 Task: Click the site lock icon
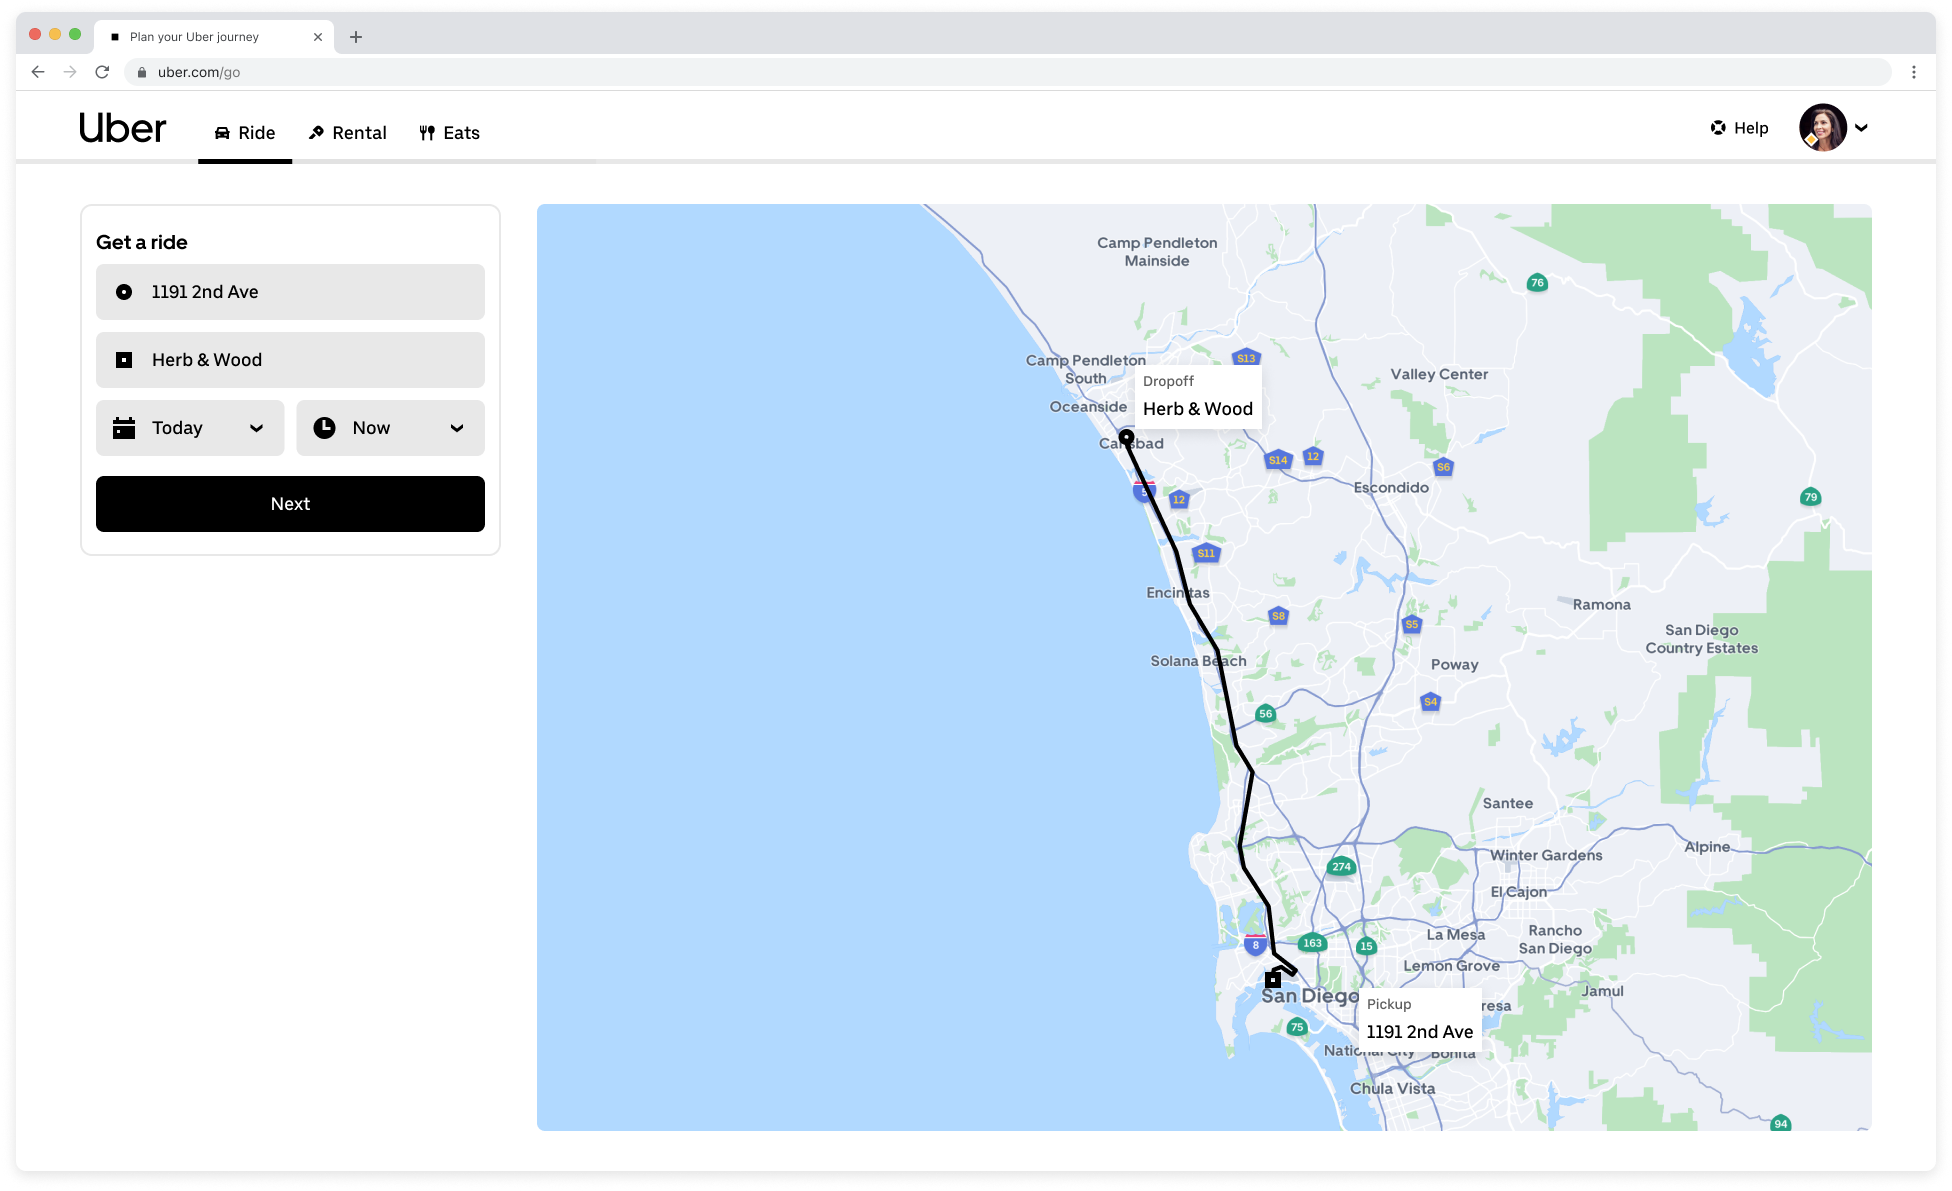point(142,72)
